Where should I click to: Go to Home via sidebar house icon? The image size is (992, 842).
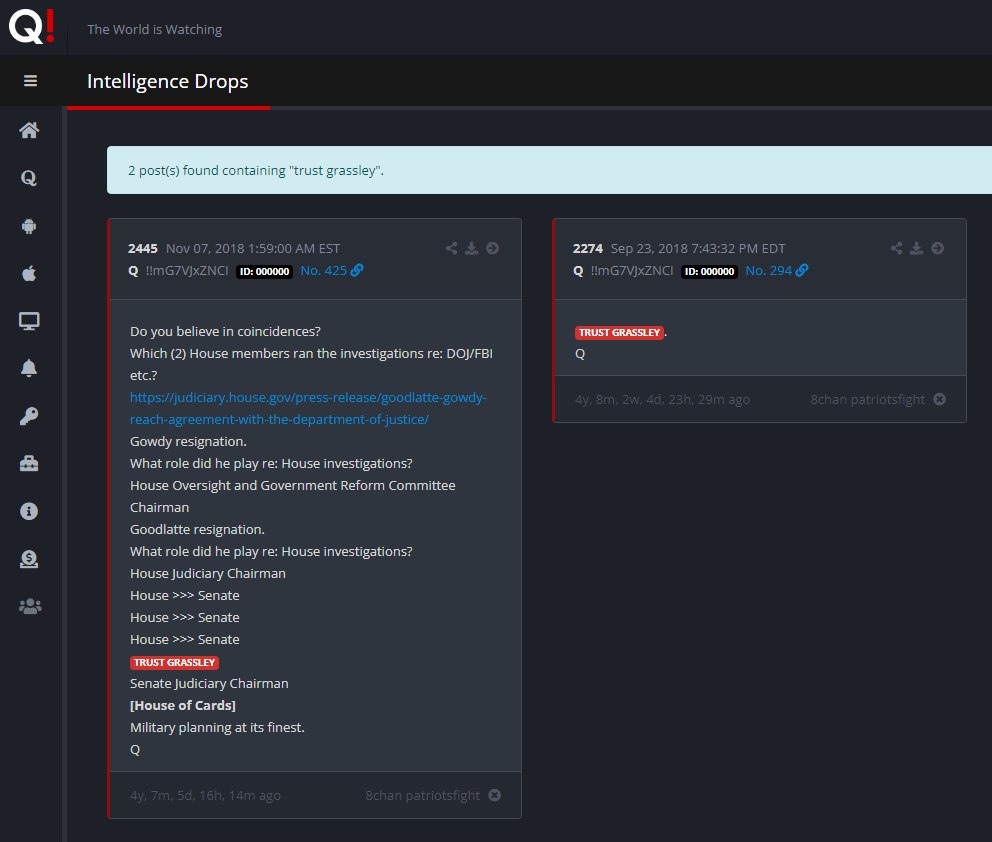coord(29,130)
